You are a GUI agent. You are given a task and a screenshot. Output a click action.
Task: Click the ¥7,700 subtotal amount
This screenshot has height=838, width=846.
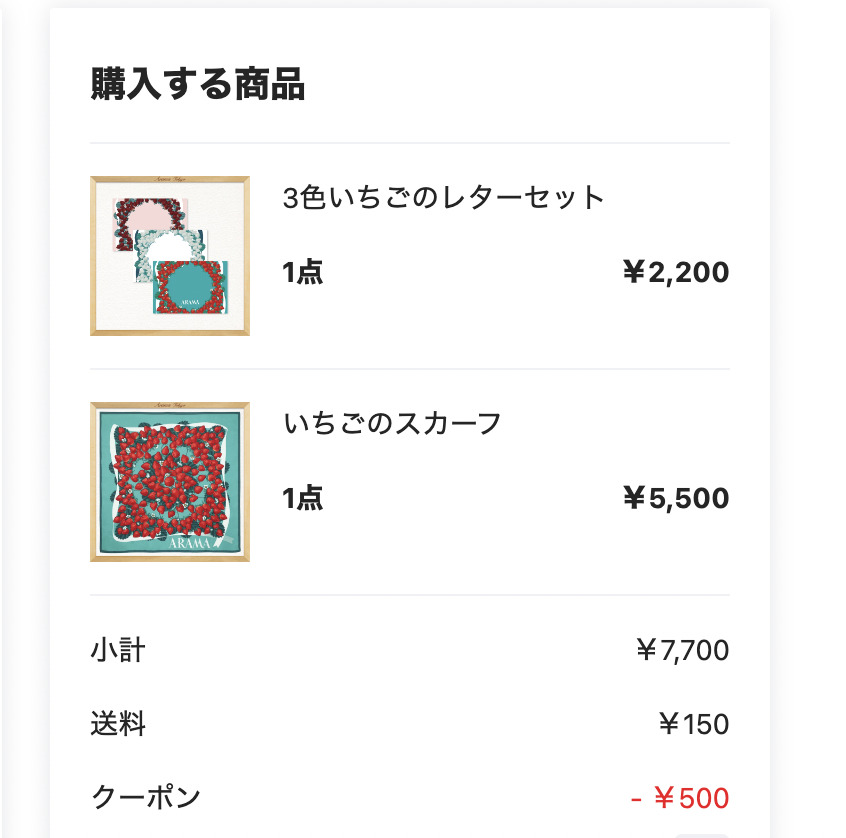(x=683, y=650)
